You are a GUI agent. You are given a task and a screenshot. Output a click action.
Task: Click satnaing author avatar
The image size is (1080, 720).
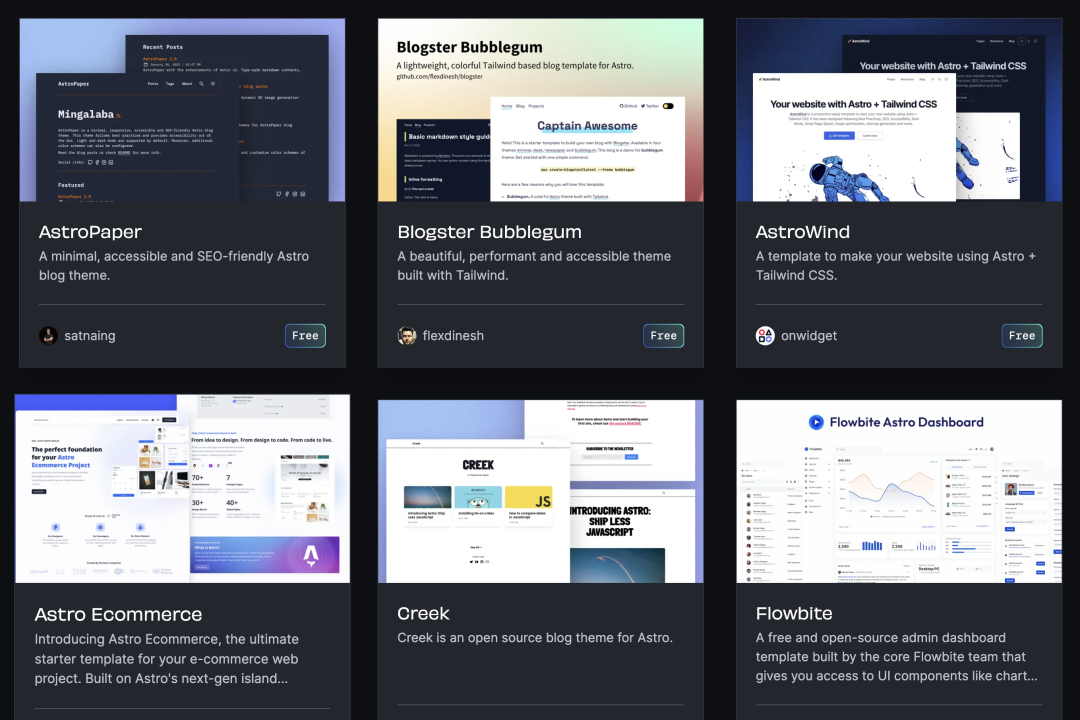[48, 336]
